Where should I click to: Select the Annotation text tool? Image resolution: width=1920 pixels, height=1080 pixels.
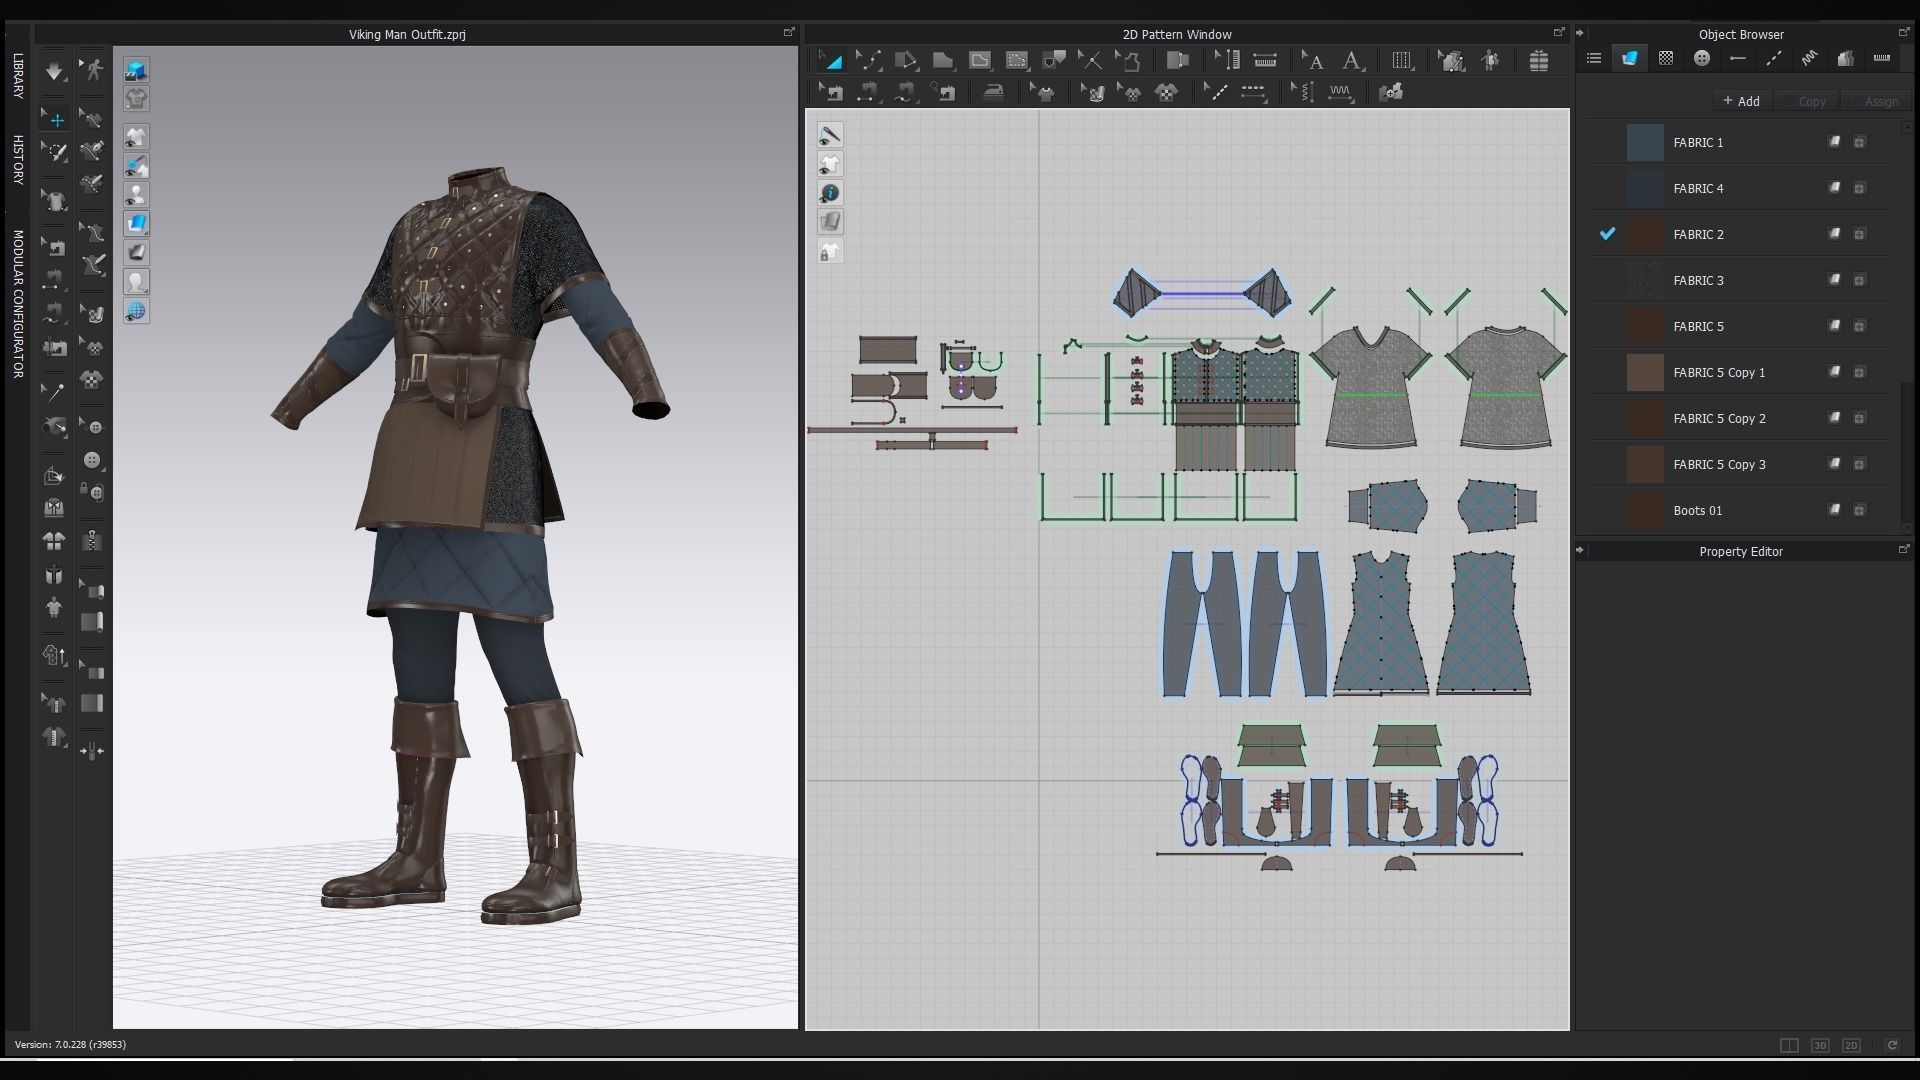click(1352, 60)
